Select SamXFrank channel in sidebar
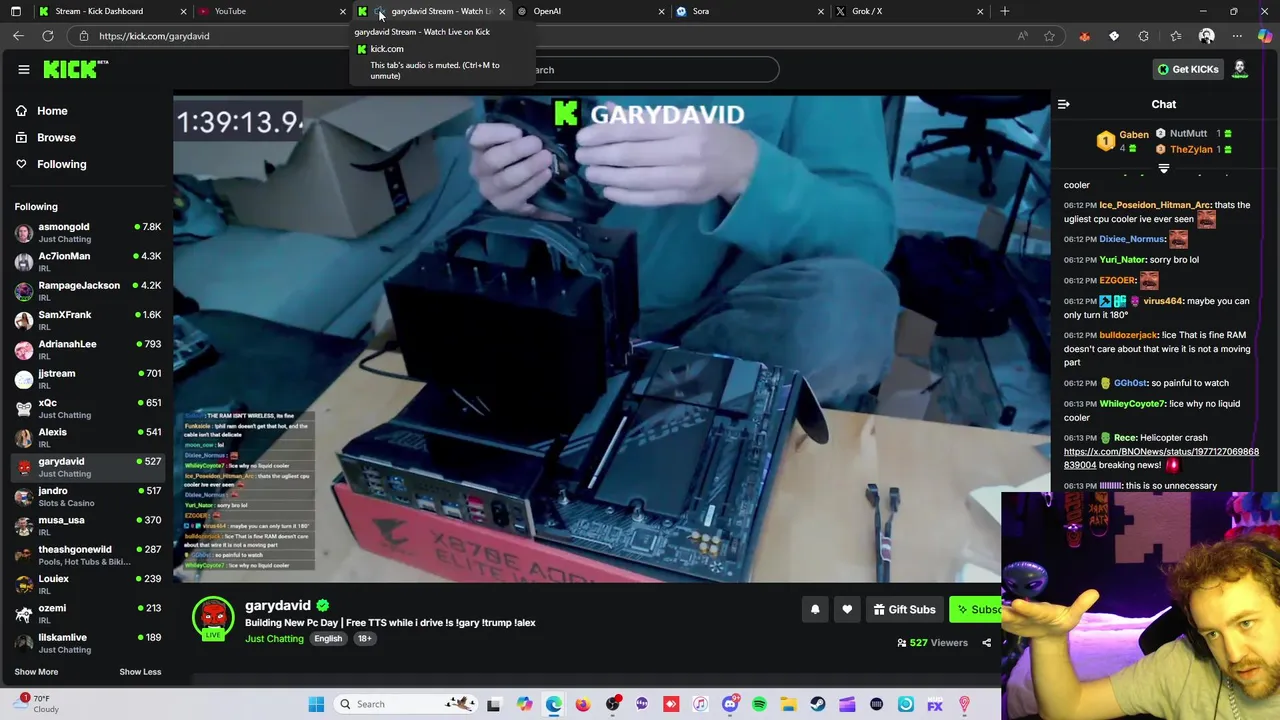 [88, 320]
